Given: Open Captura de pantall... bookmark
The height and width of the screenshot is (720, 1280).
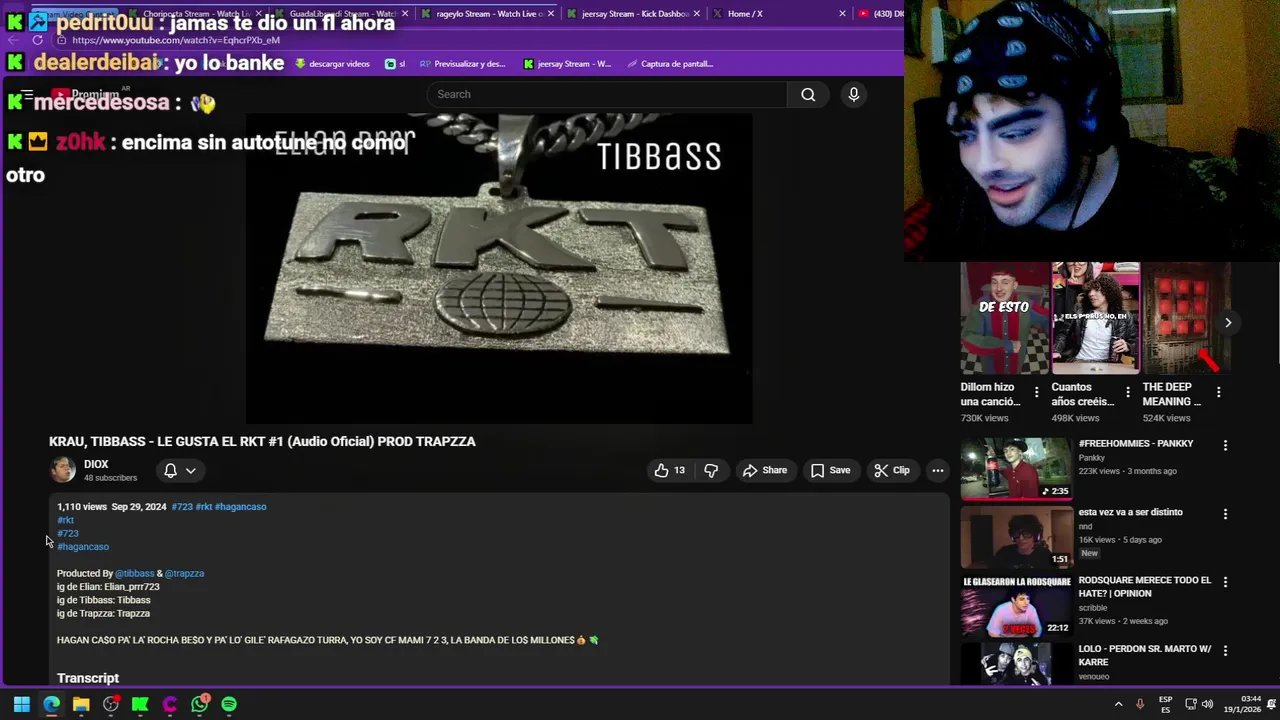Looking at the screenshot, I should point(670,64).
